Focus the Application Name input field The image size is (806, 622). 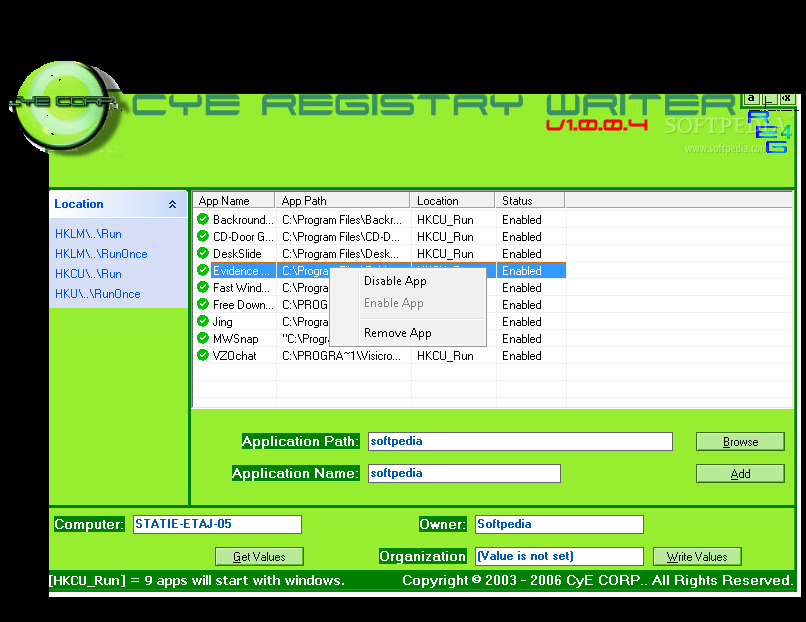tap(464, 473)
